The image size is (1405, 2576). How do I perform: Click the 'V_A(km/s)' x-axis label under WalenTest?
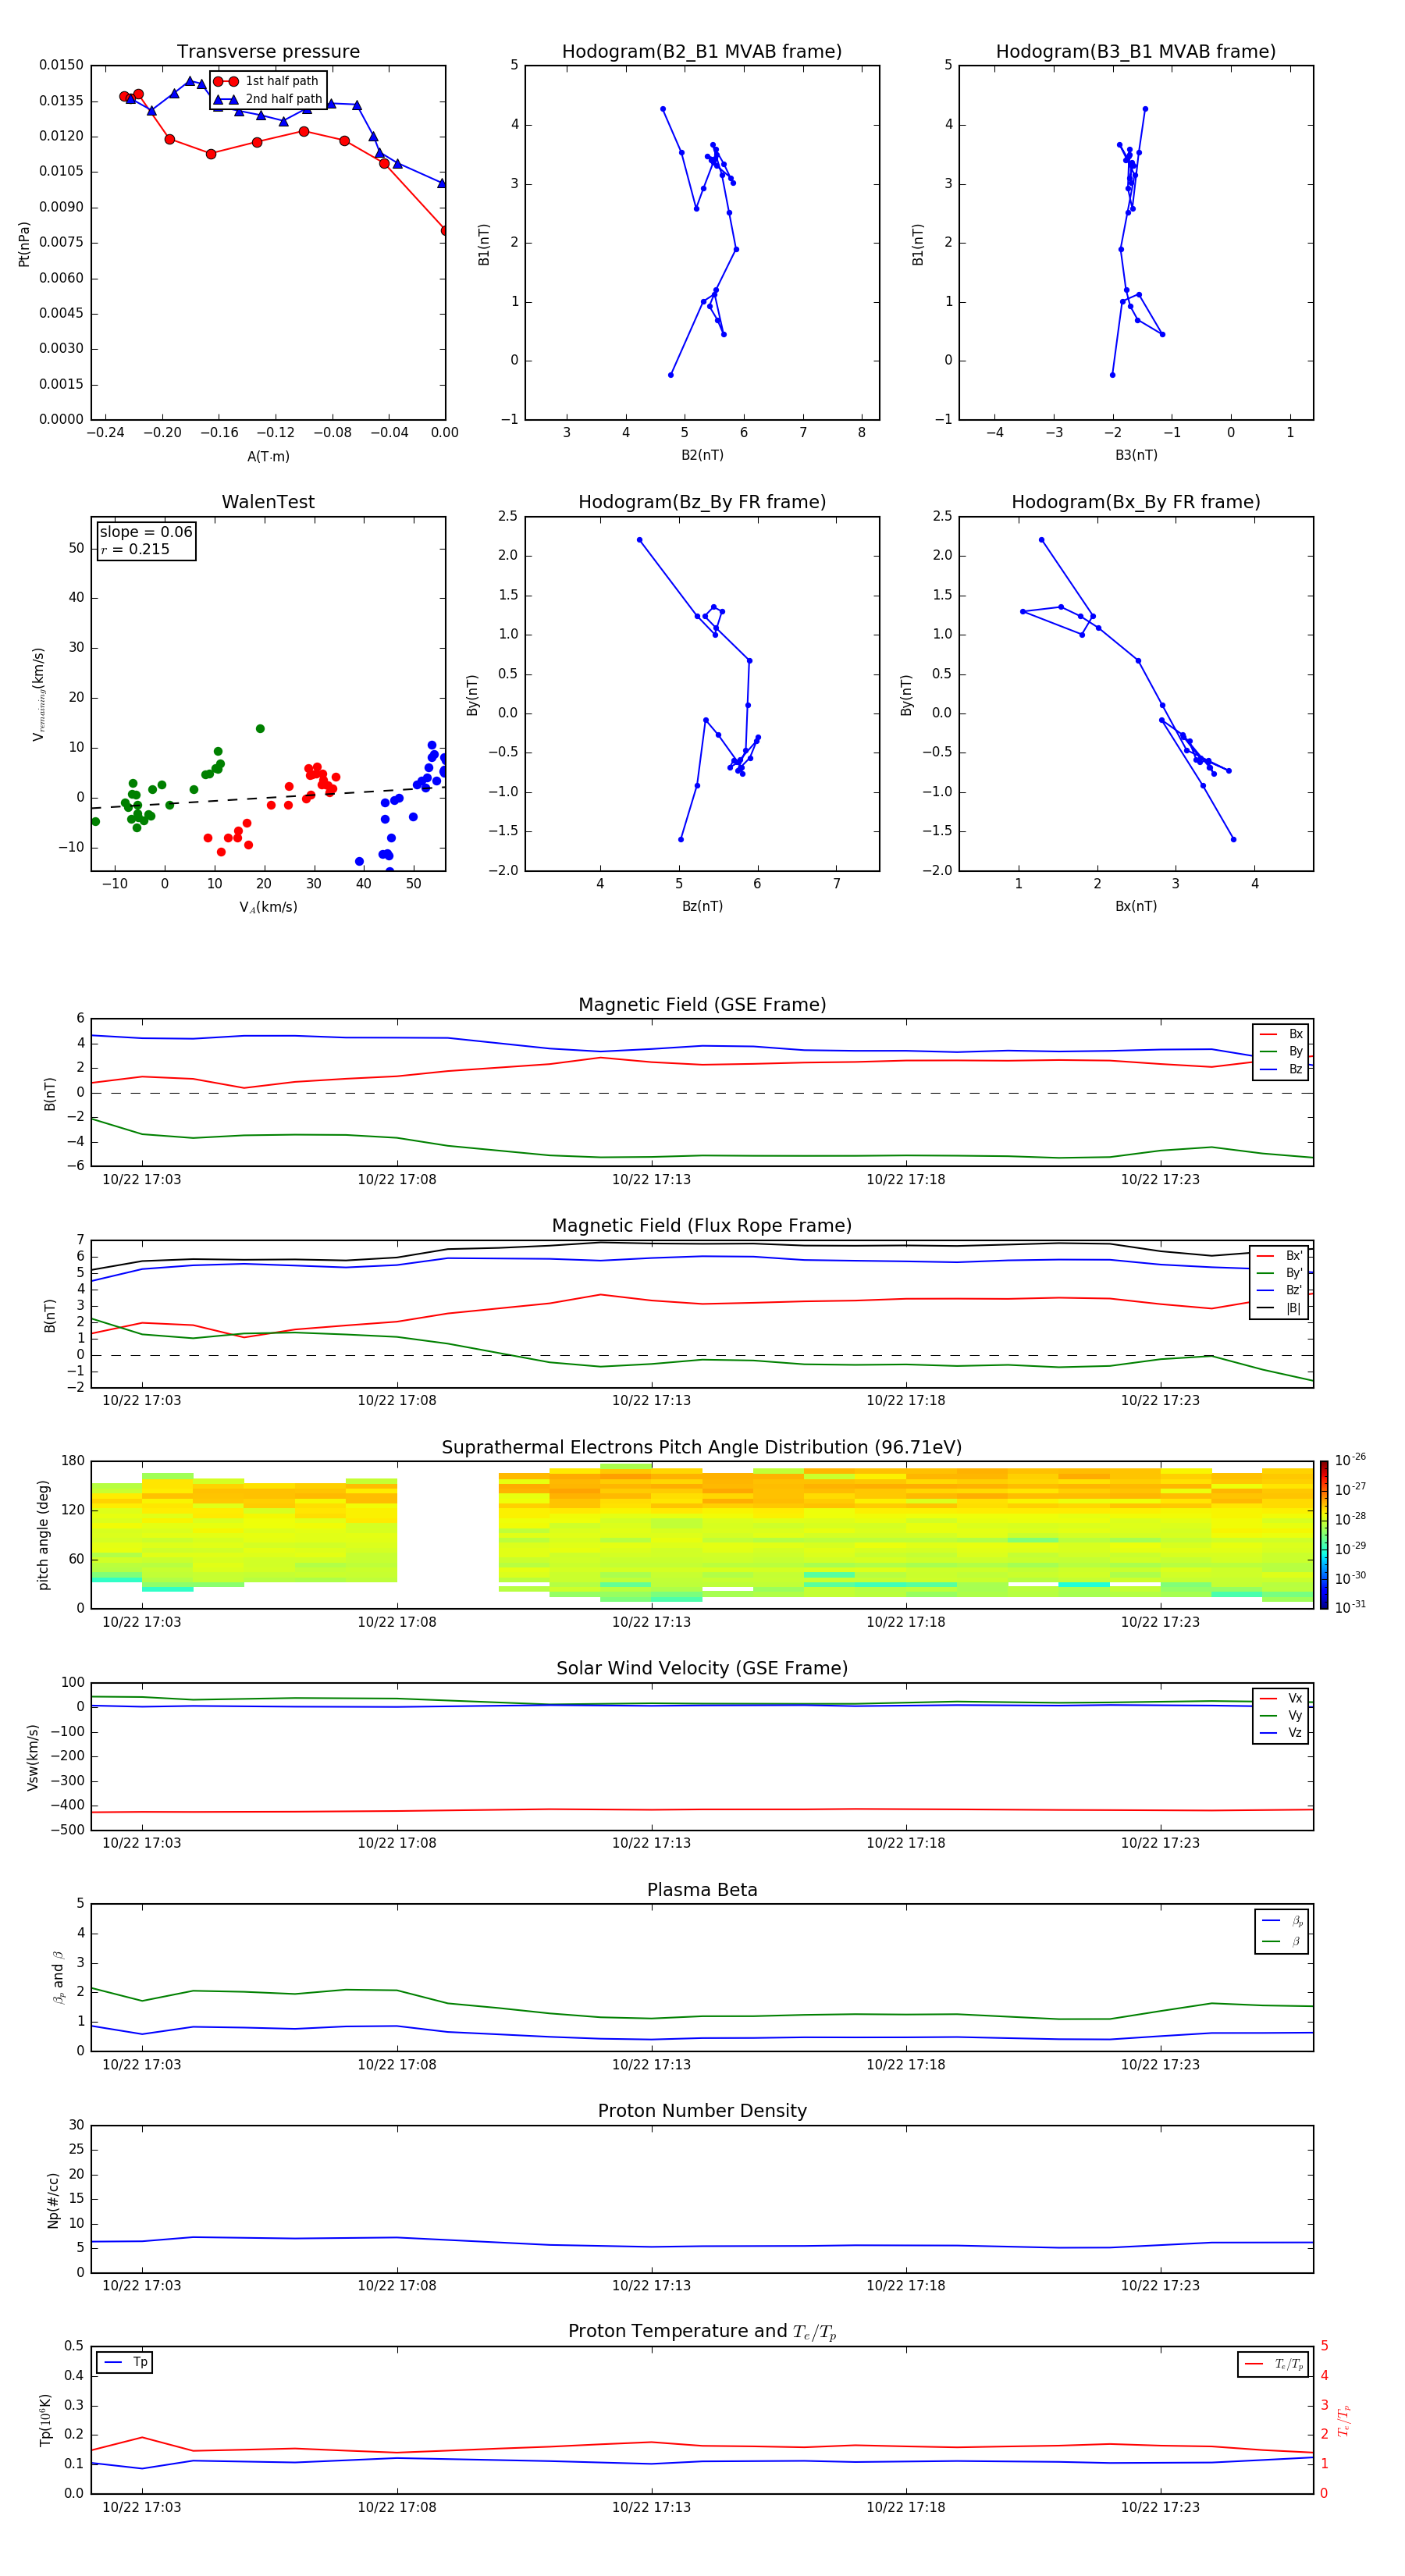(x=268, y=907)
